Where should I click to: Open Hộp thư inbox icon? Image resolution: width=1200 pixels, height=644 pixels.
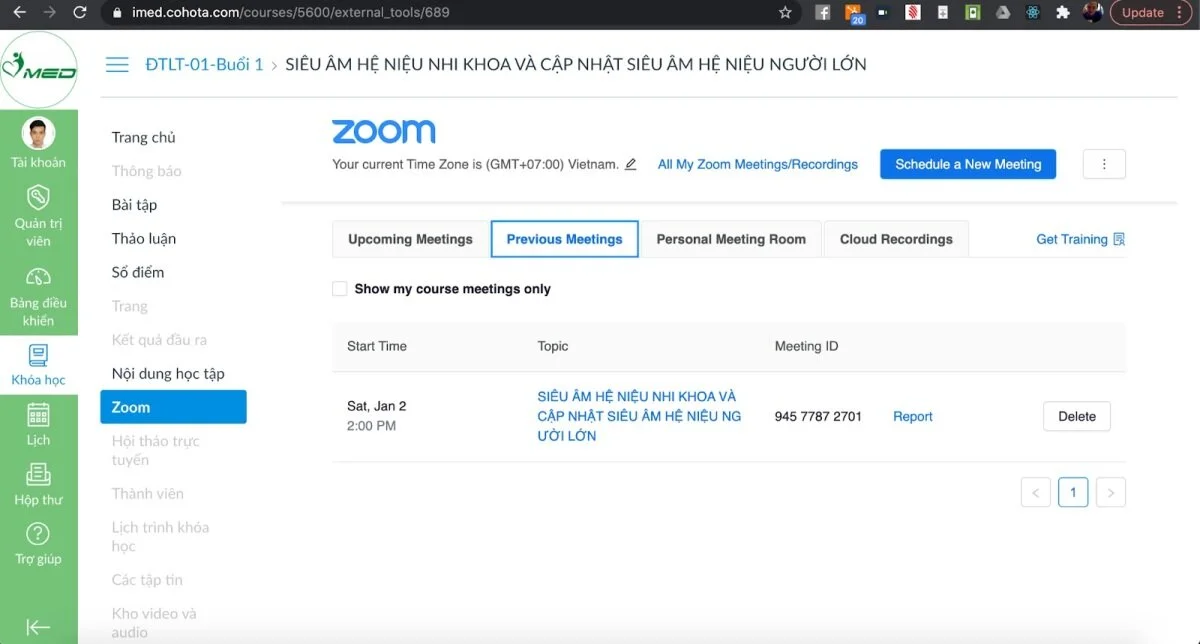pos(38,474)
